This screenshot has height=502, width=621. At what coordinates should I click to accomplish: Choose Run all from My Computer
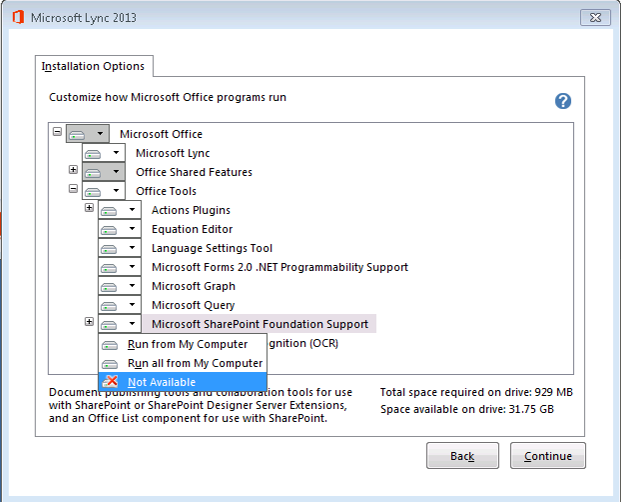point(183,363)
